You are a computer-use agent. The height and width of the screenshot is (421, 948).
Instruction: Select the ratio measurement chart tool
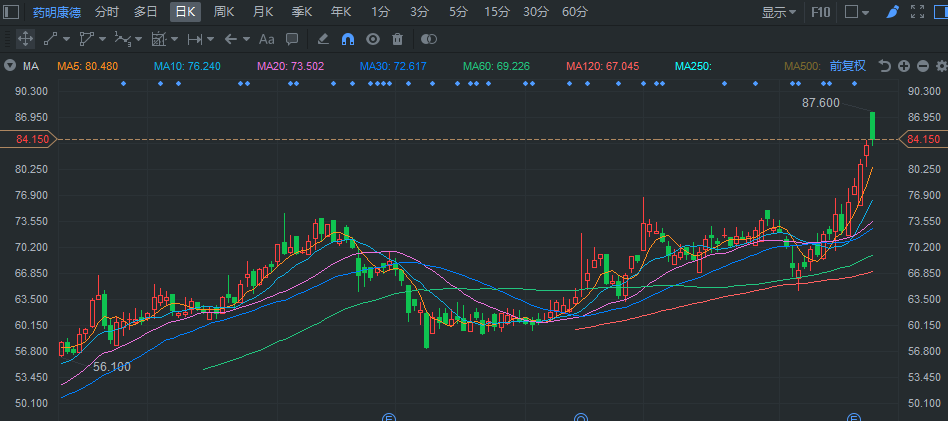158,39
